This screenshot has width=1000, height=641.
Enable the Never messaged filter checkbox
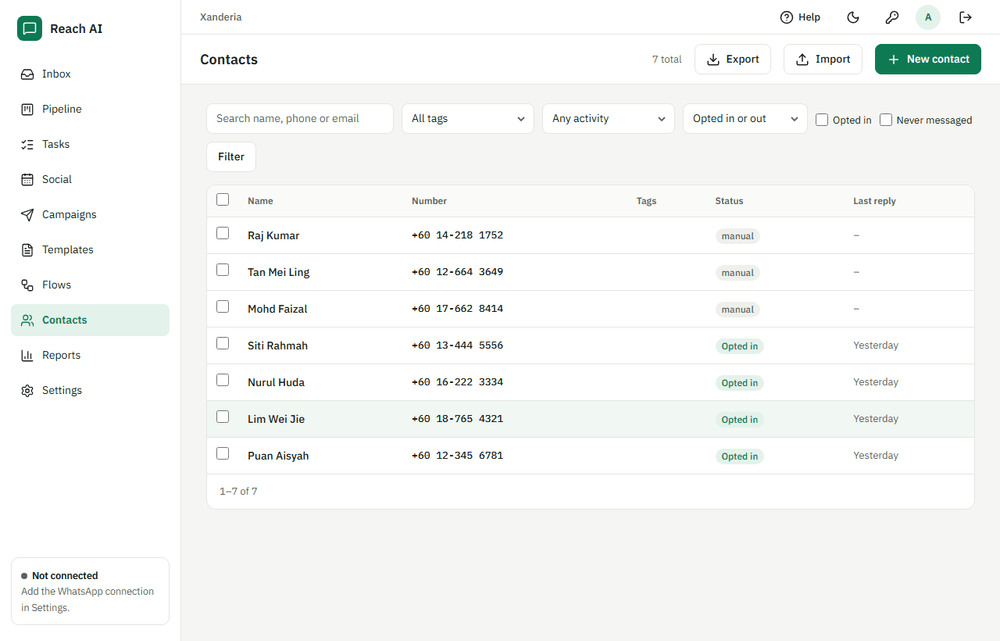tap(886, 120)
